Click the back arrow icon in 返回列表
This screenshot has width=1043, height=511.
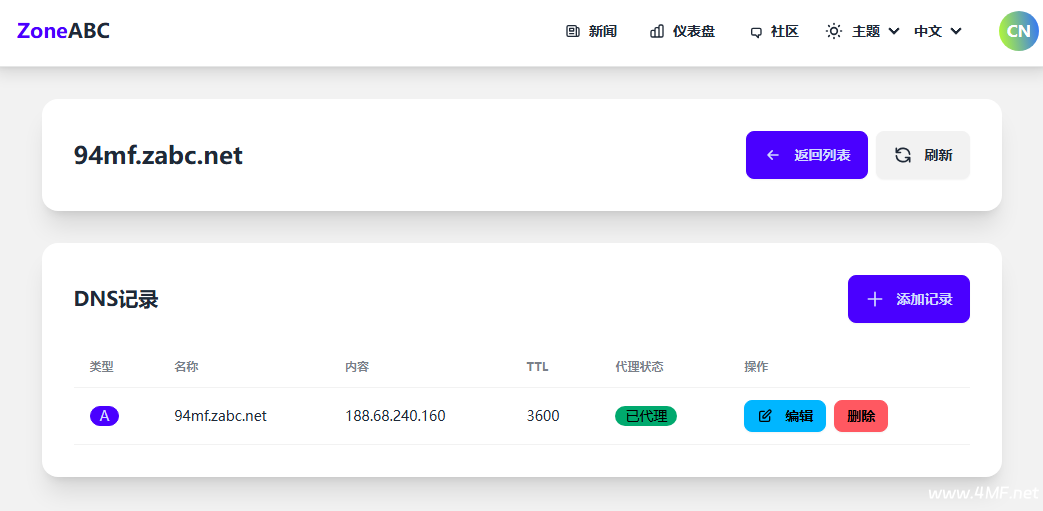tap(772, 155)
